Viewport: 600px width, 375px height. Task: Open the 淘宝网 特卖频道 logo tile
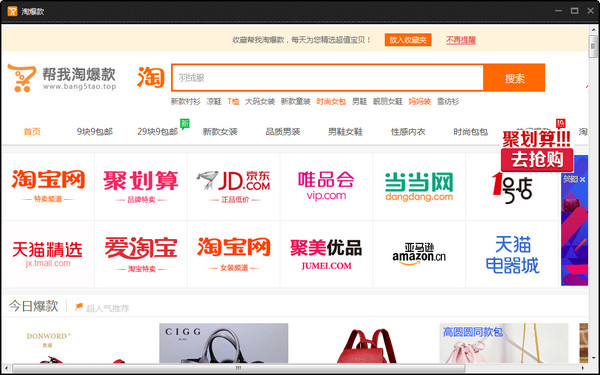[x=48, y=186]
